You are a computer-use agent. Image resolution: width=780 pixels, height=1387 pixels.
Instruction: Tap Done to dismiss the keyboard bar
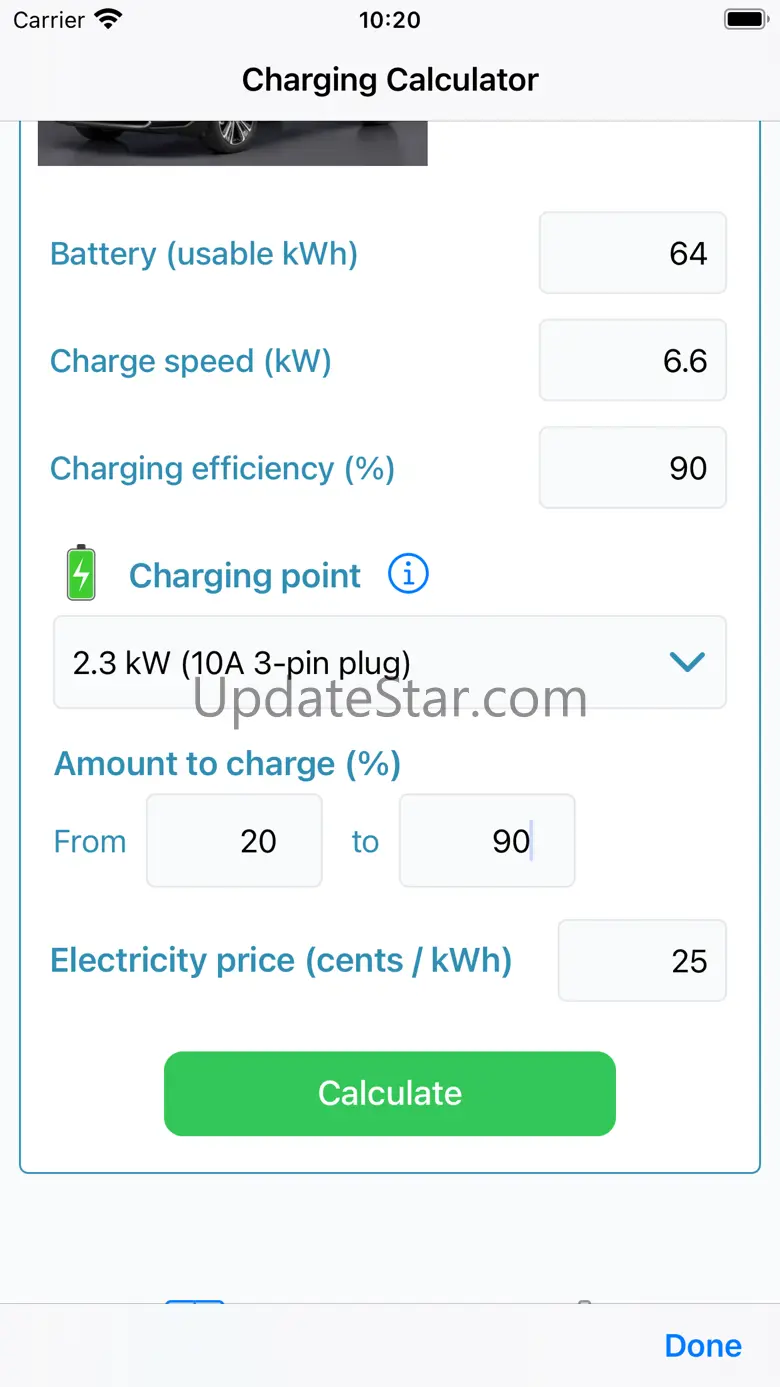pos(702,1346)
